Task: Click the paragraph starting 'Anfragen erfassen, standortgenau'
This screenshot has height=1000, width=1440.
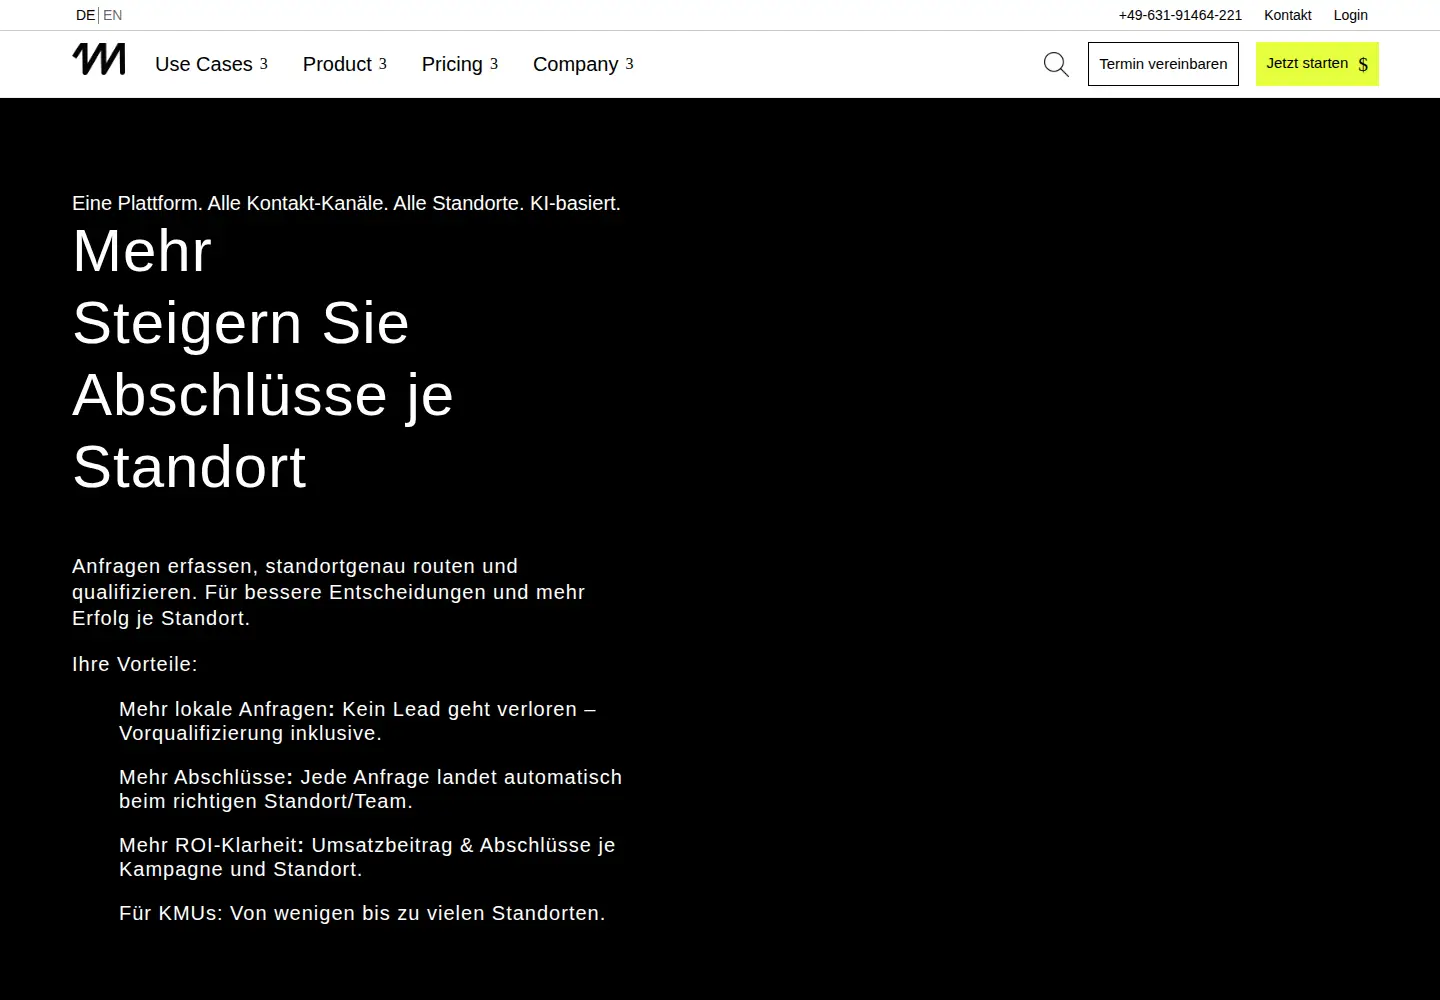Action: coord(328,592)
